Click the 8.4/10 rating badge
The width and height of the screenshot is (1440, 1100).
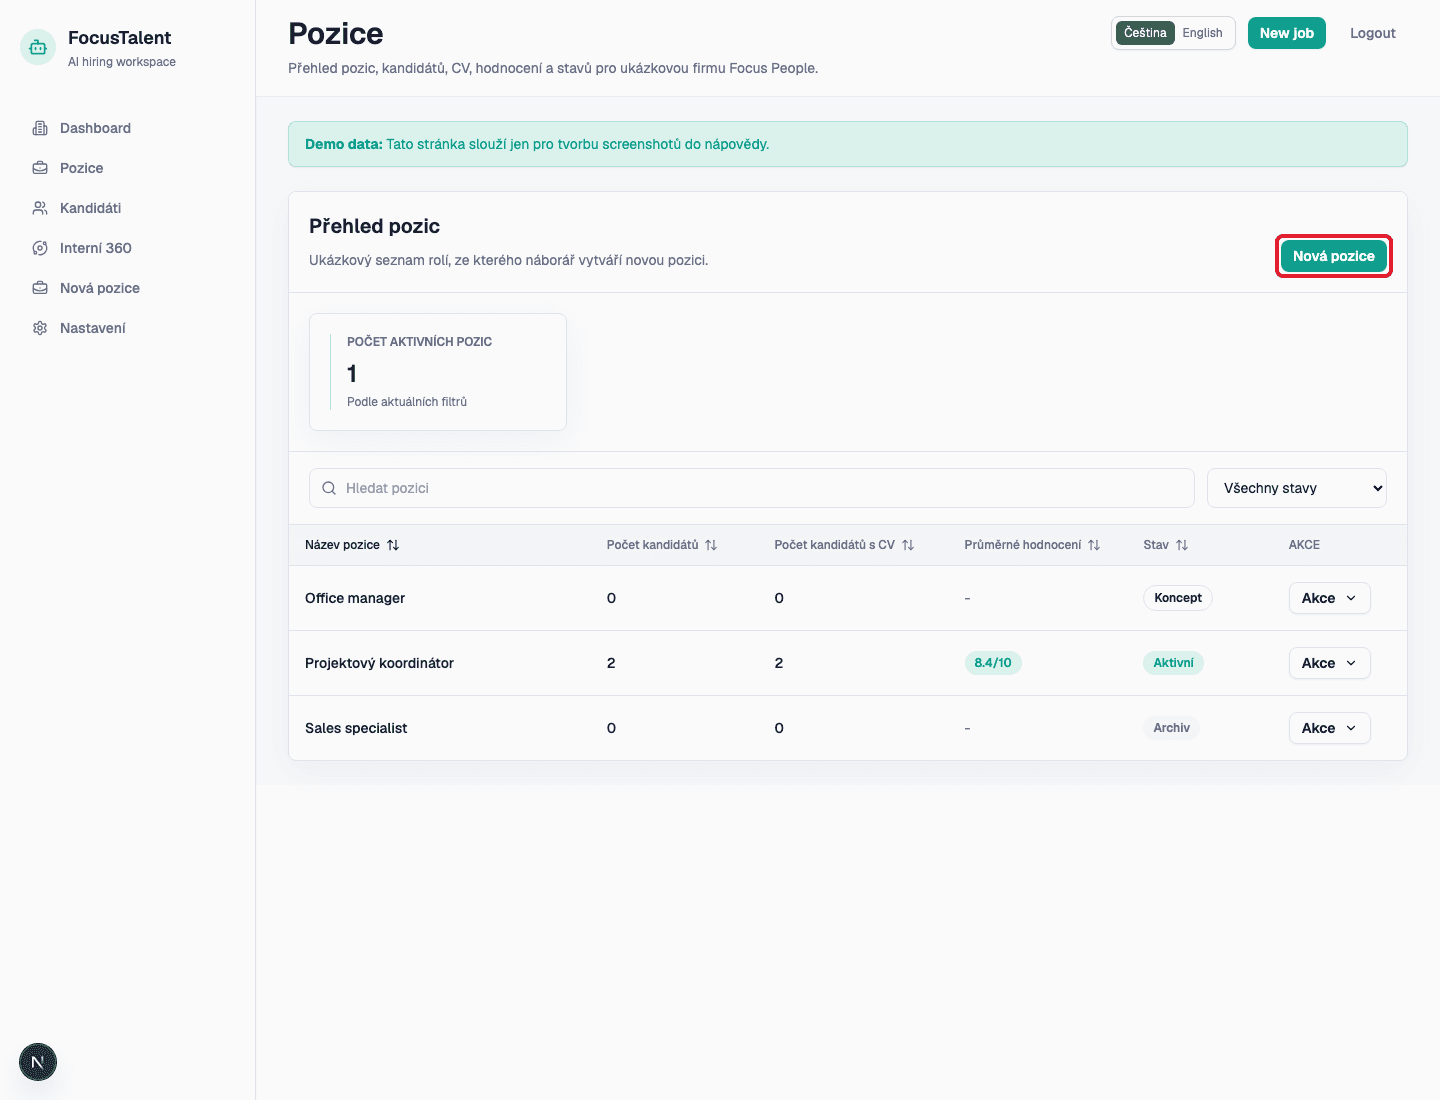(993, 663)
